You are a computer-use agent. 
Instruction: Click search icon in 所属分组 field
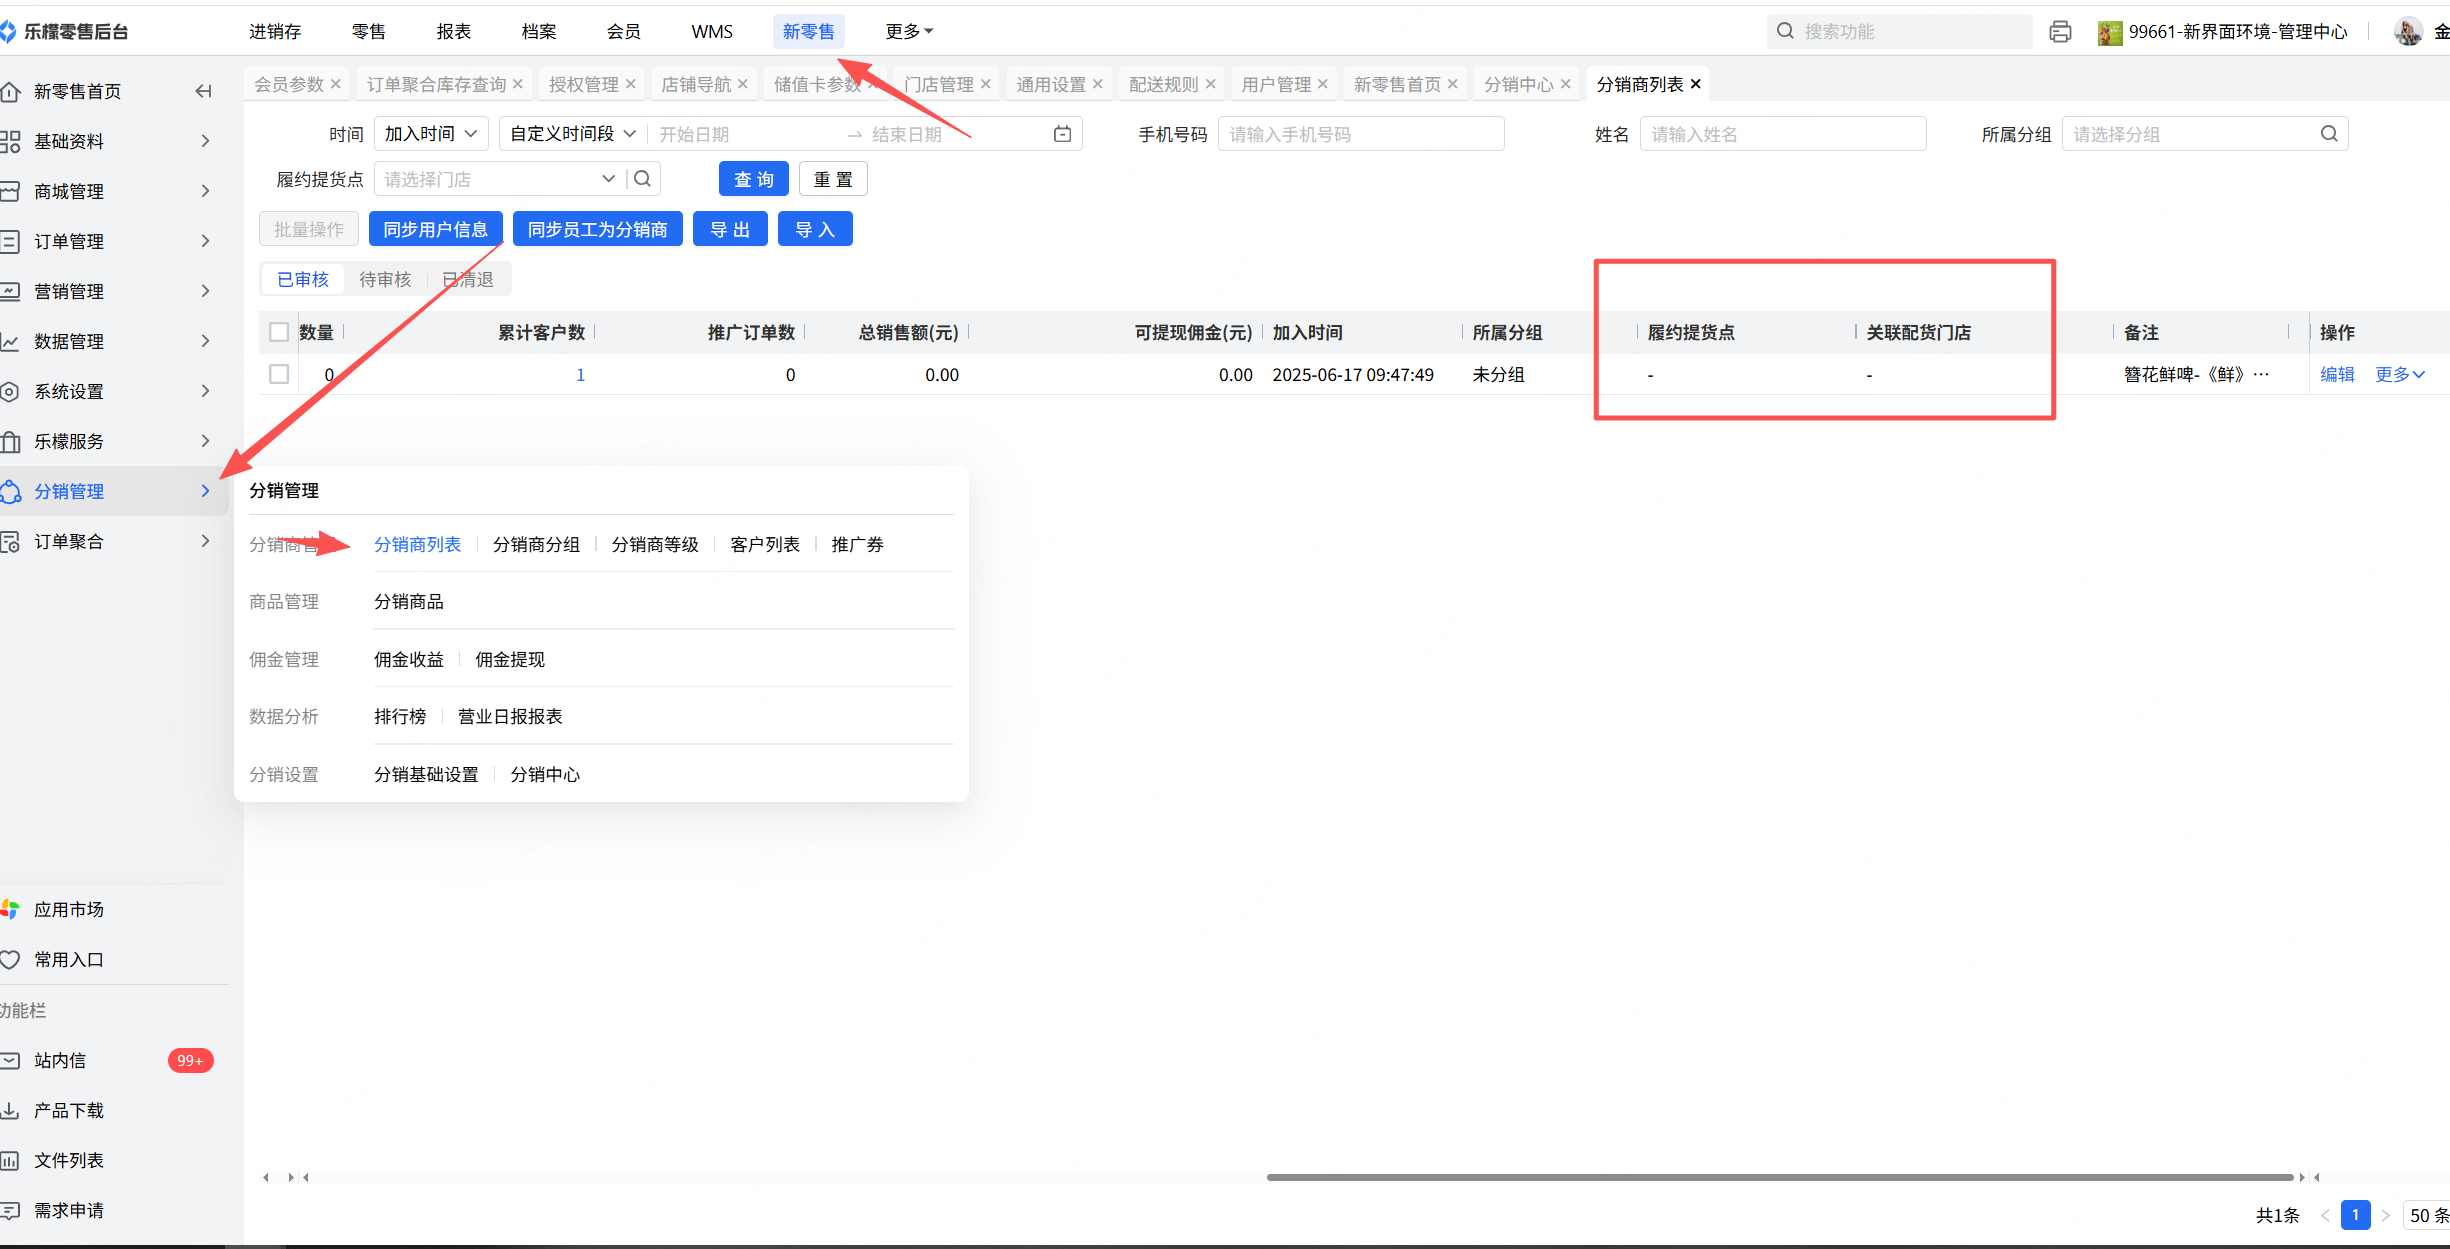pyautogui.click(x=2328, y=134)
